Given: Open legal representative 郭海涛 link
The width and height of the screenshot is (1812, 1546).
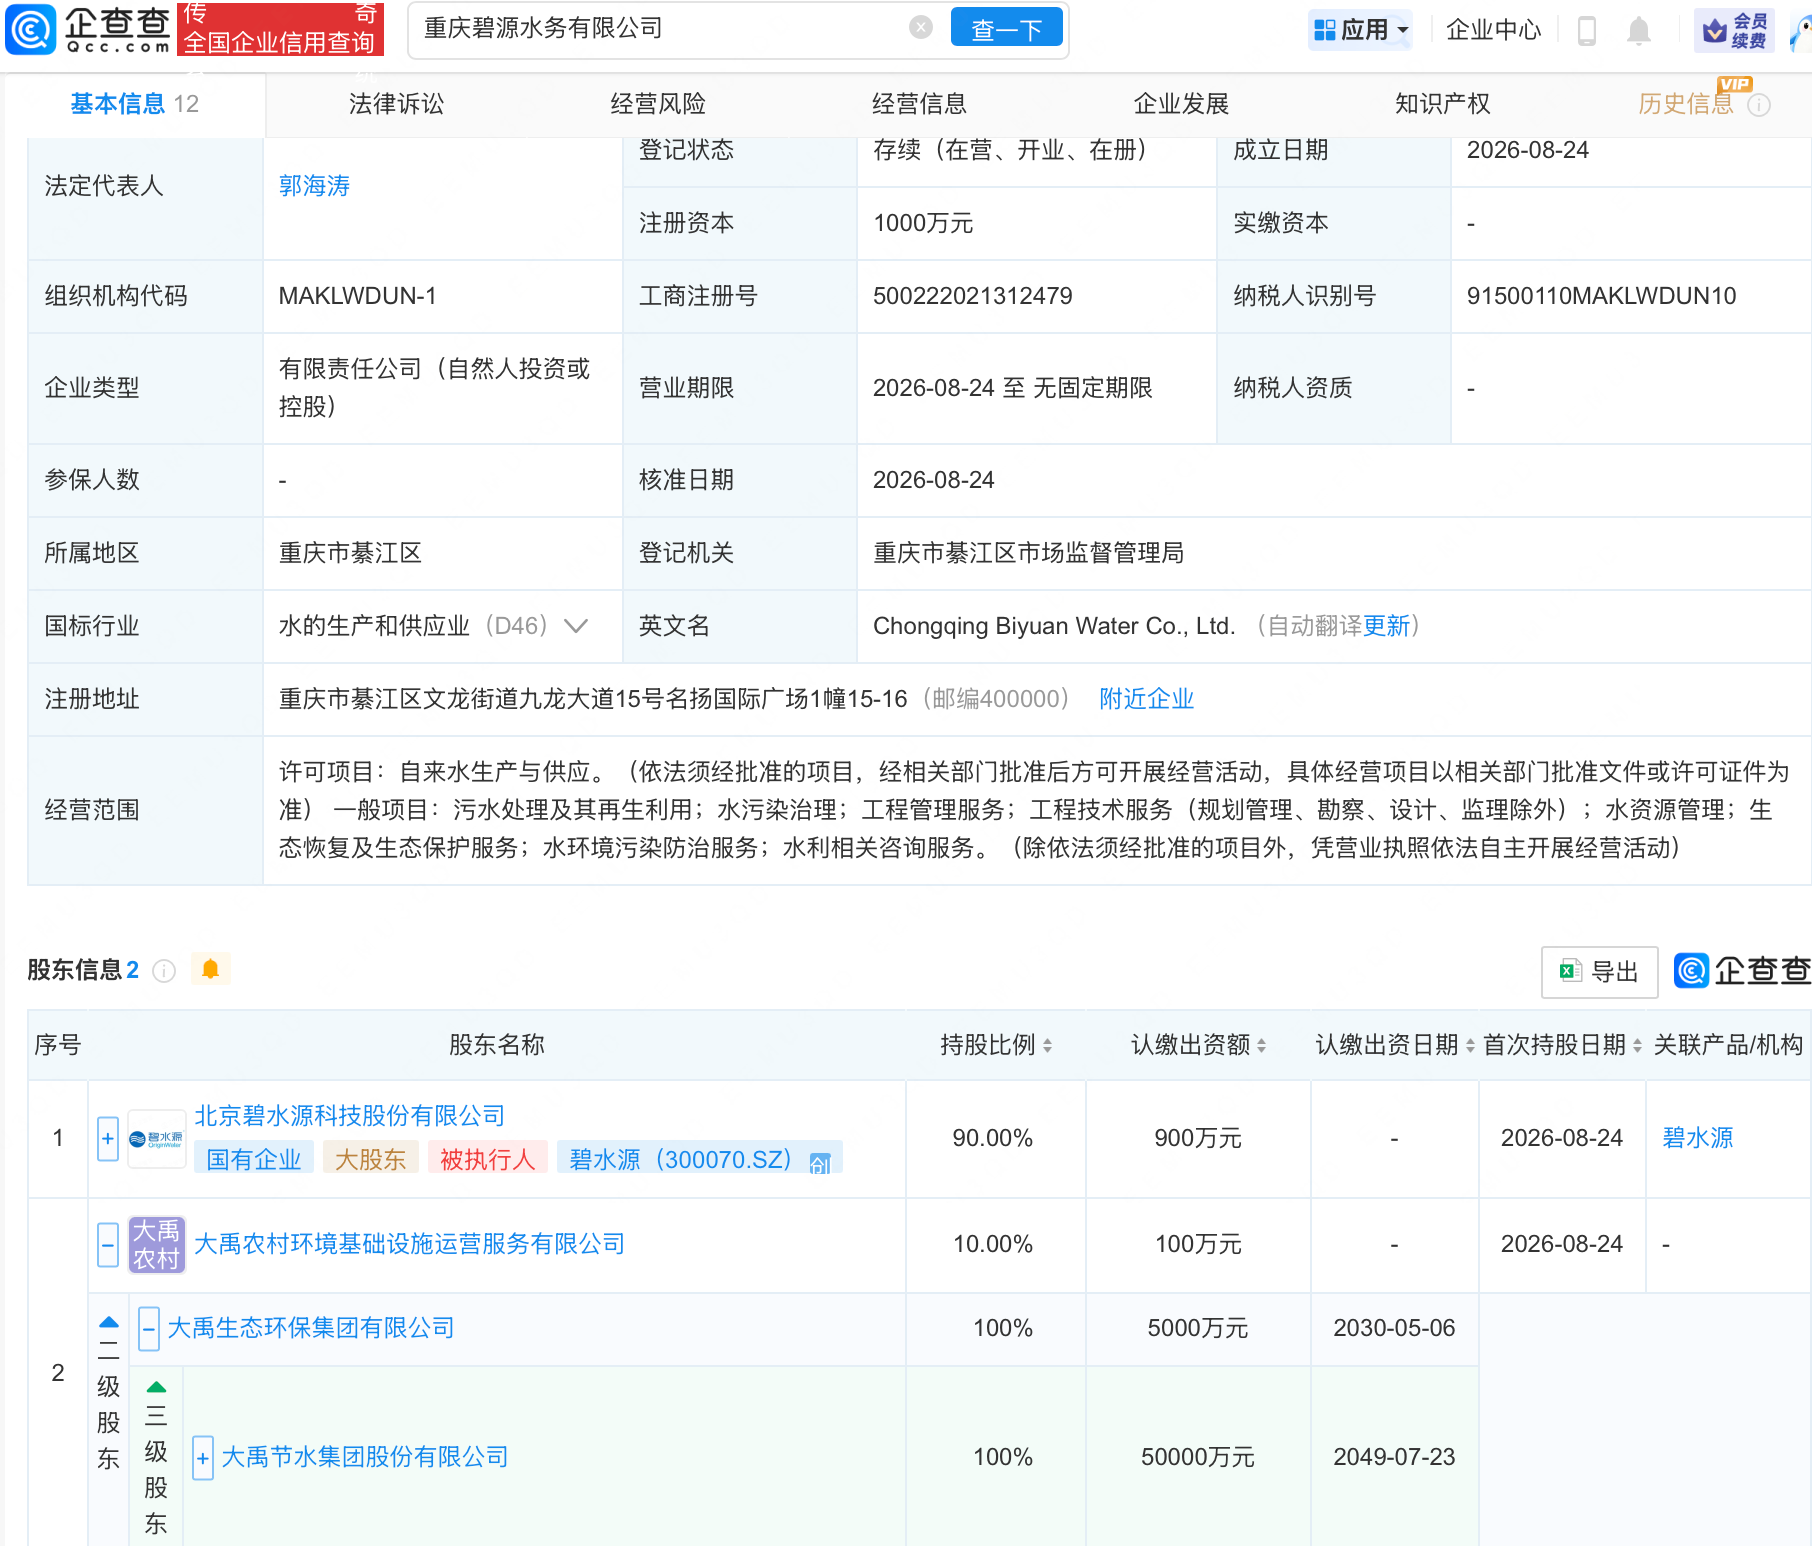Looking at the screenshot, I should (x=314, y=186).
